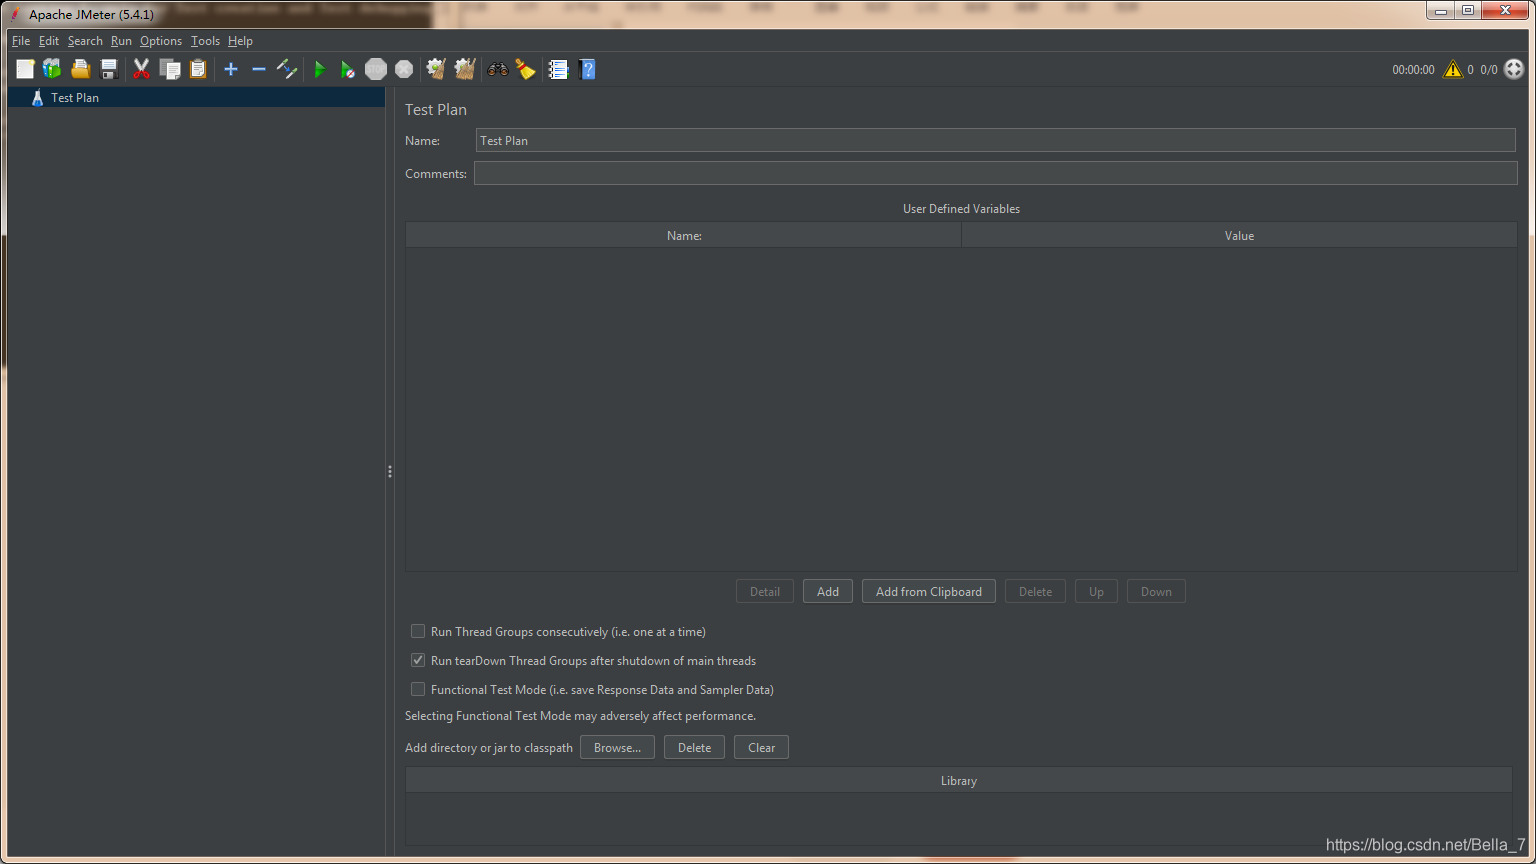The height and width of the screenshot is (864, 1536).
Task: Click the Toggle enable/disable toolbar icon
Action: [287, 69]
